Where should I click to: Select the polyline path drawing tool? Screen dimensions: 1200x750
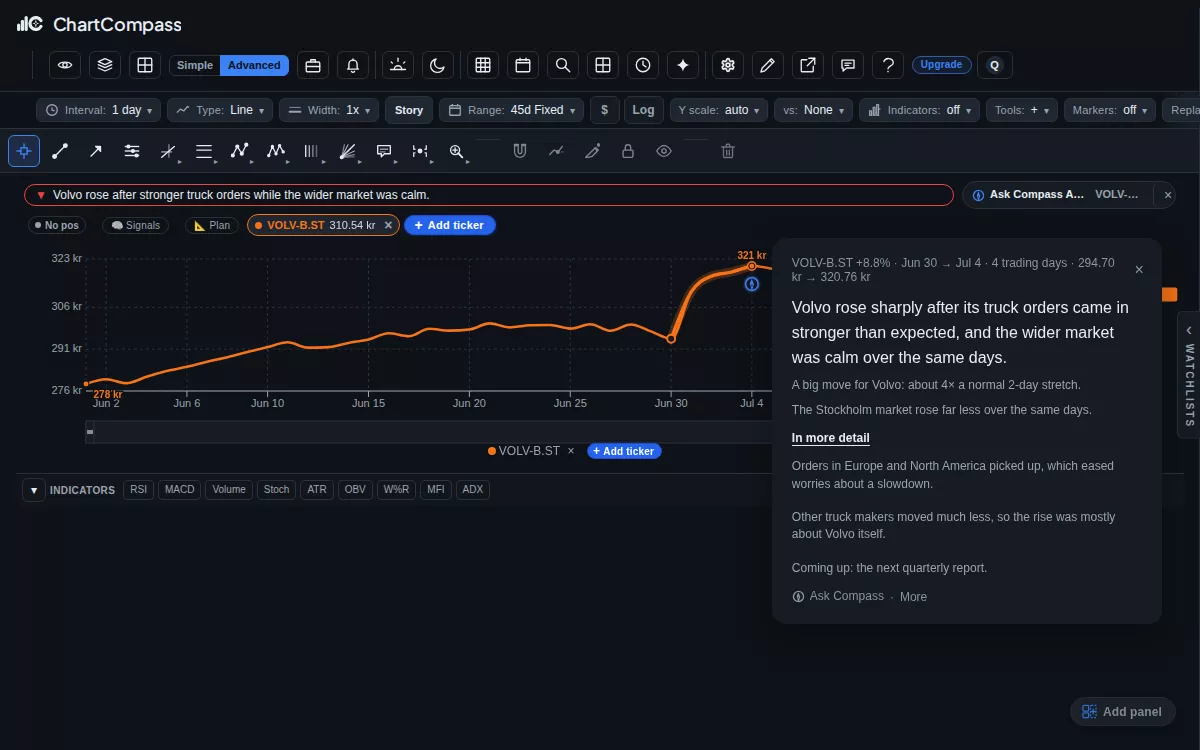[240, 151]
